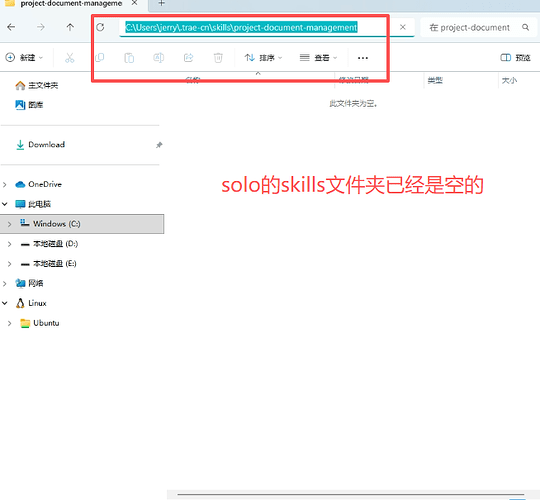Go back to the previous folder

click(x=11, y=27)
